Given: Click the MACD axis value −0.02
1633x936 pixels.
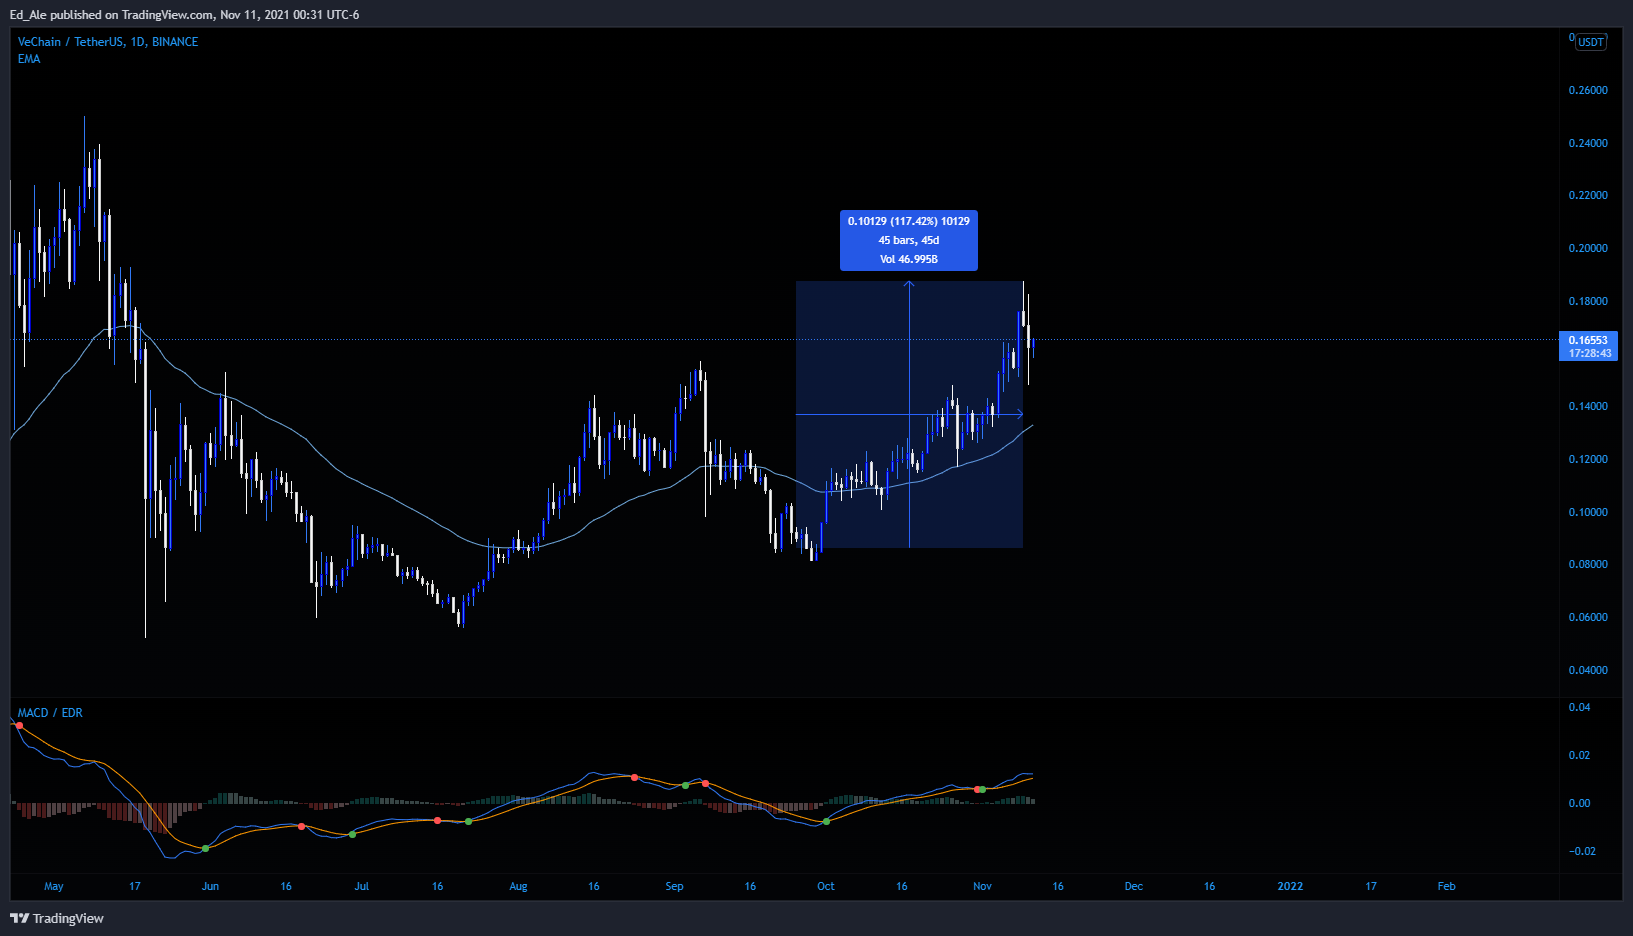Looking at the screenshot, I should pyautogui.click(x=1582, y=851).
